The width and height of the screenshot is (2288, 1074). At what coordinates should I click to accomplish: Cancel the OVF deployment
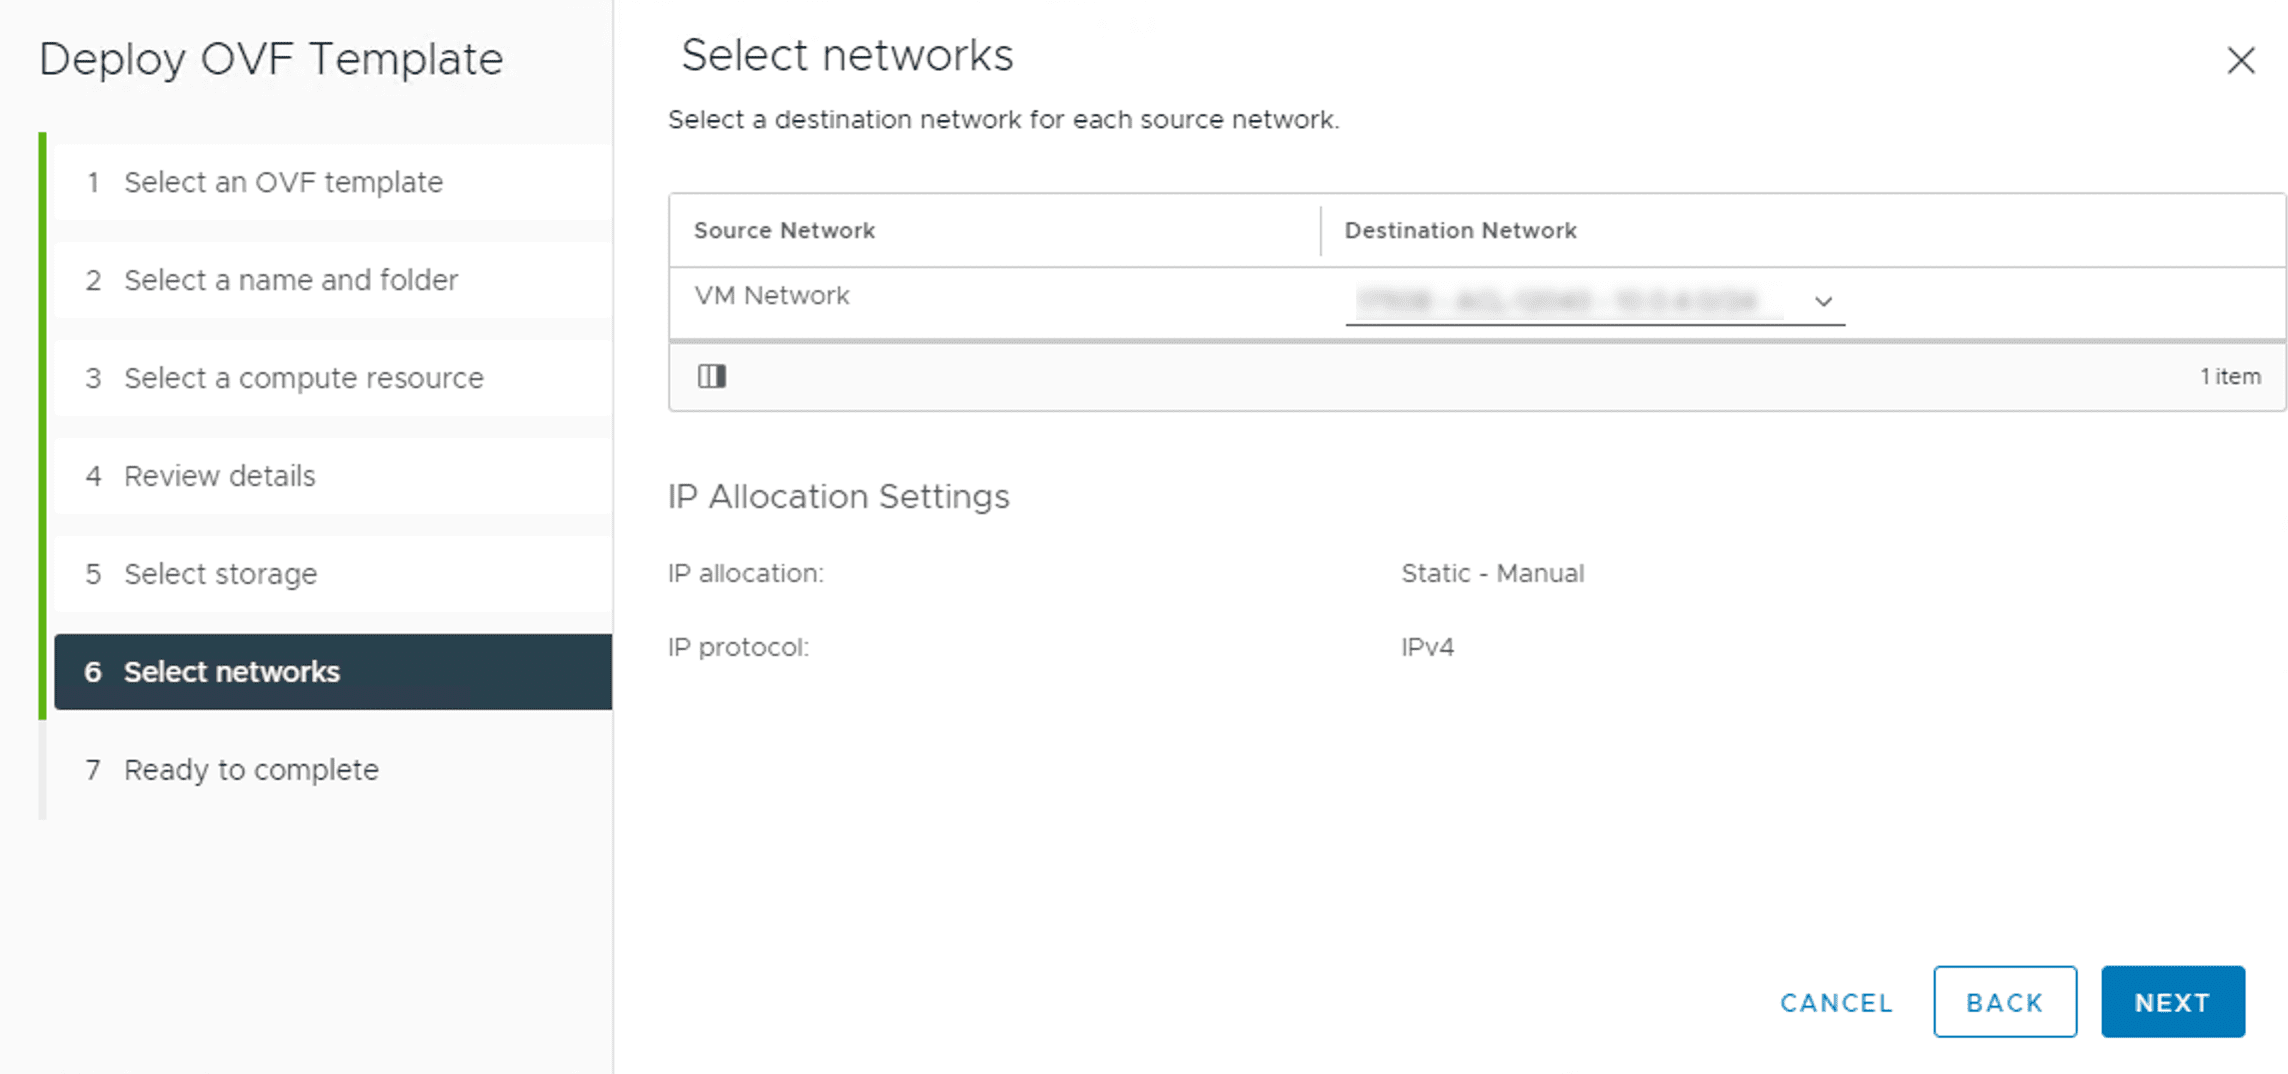pos(1835,1003)
